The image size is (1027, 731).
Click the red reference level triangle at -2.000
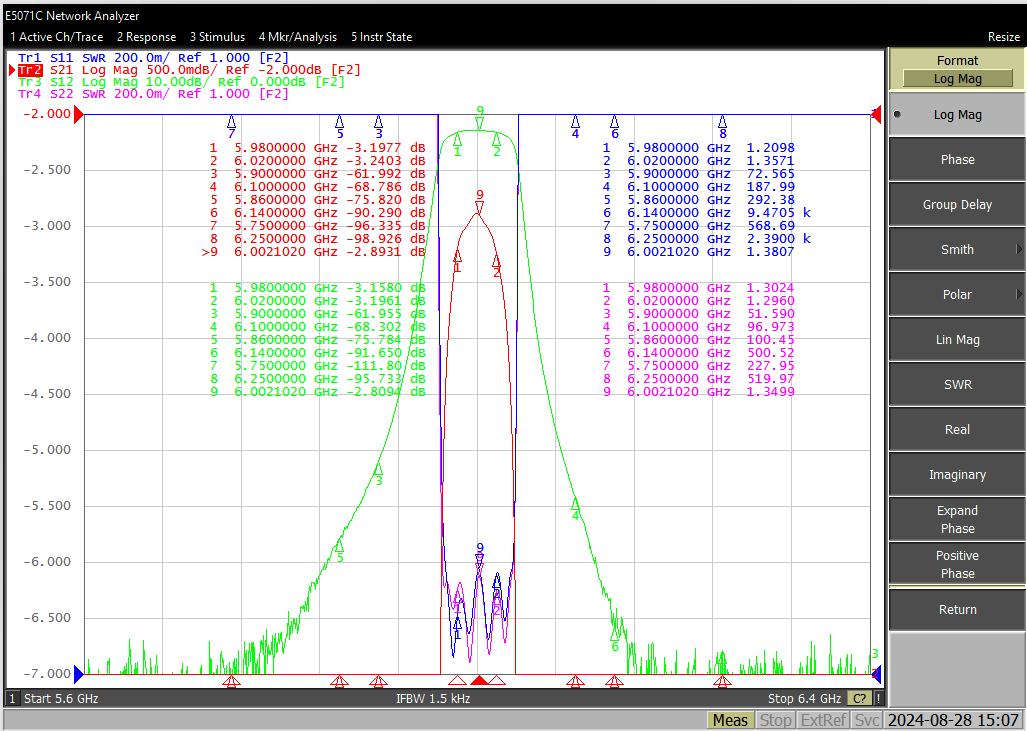click(79, 115)
